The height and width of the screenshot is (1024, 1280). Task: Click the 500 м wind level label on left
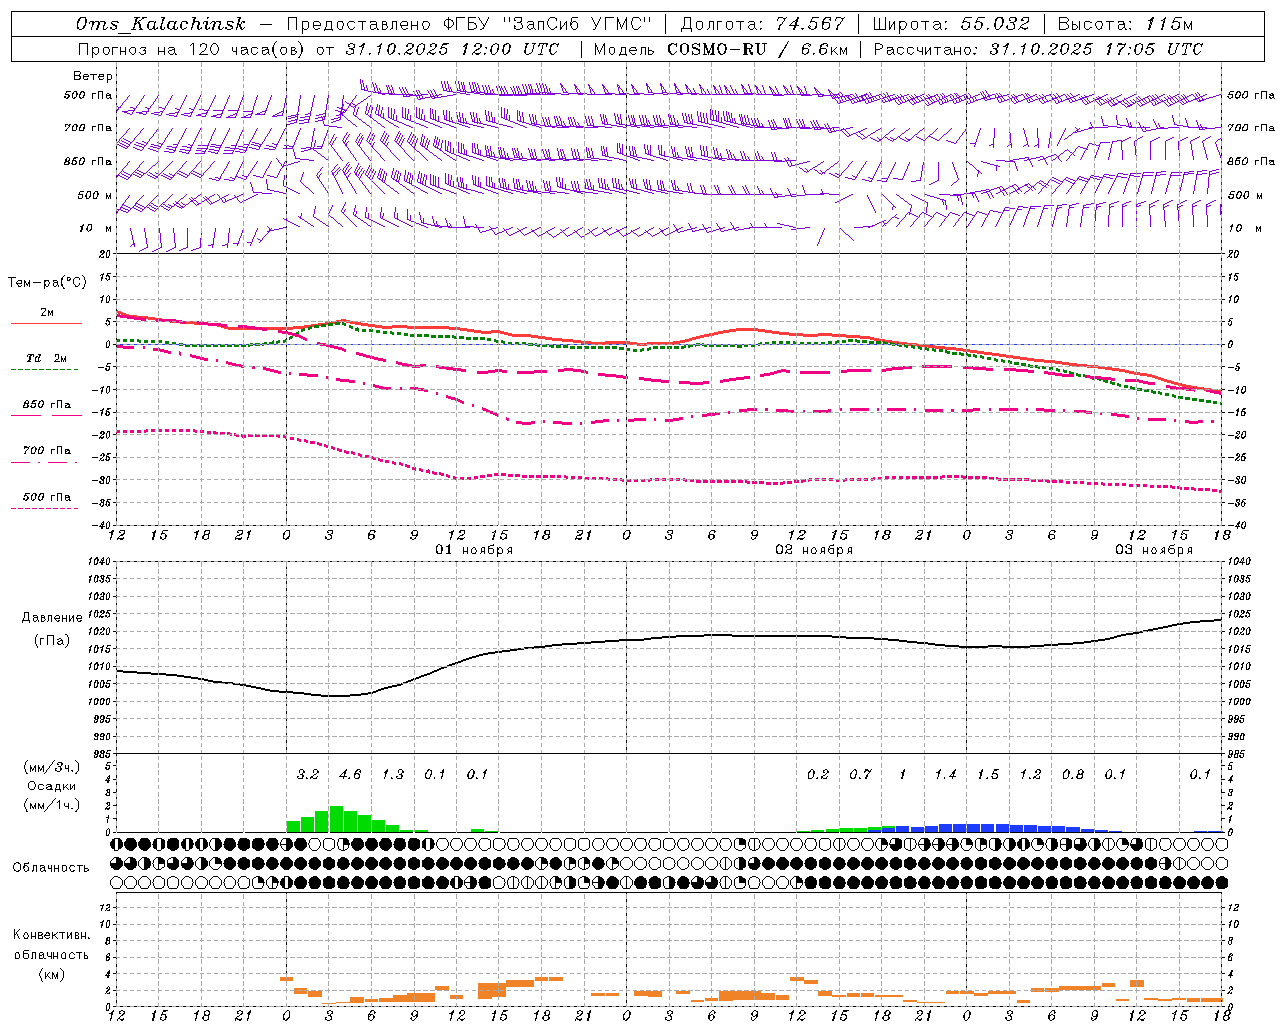coord(95,195)
